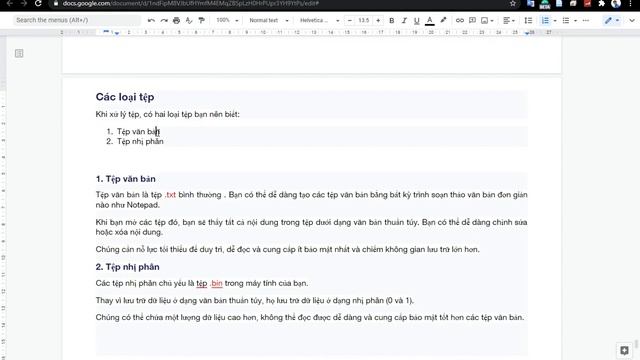Click the font size field showing 13.5
640x360 pixels.
[x=364, y=20]
